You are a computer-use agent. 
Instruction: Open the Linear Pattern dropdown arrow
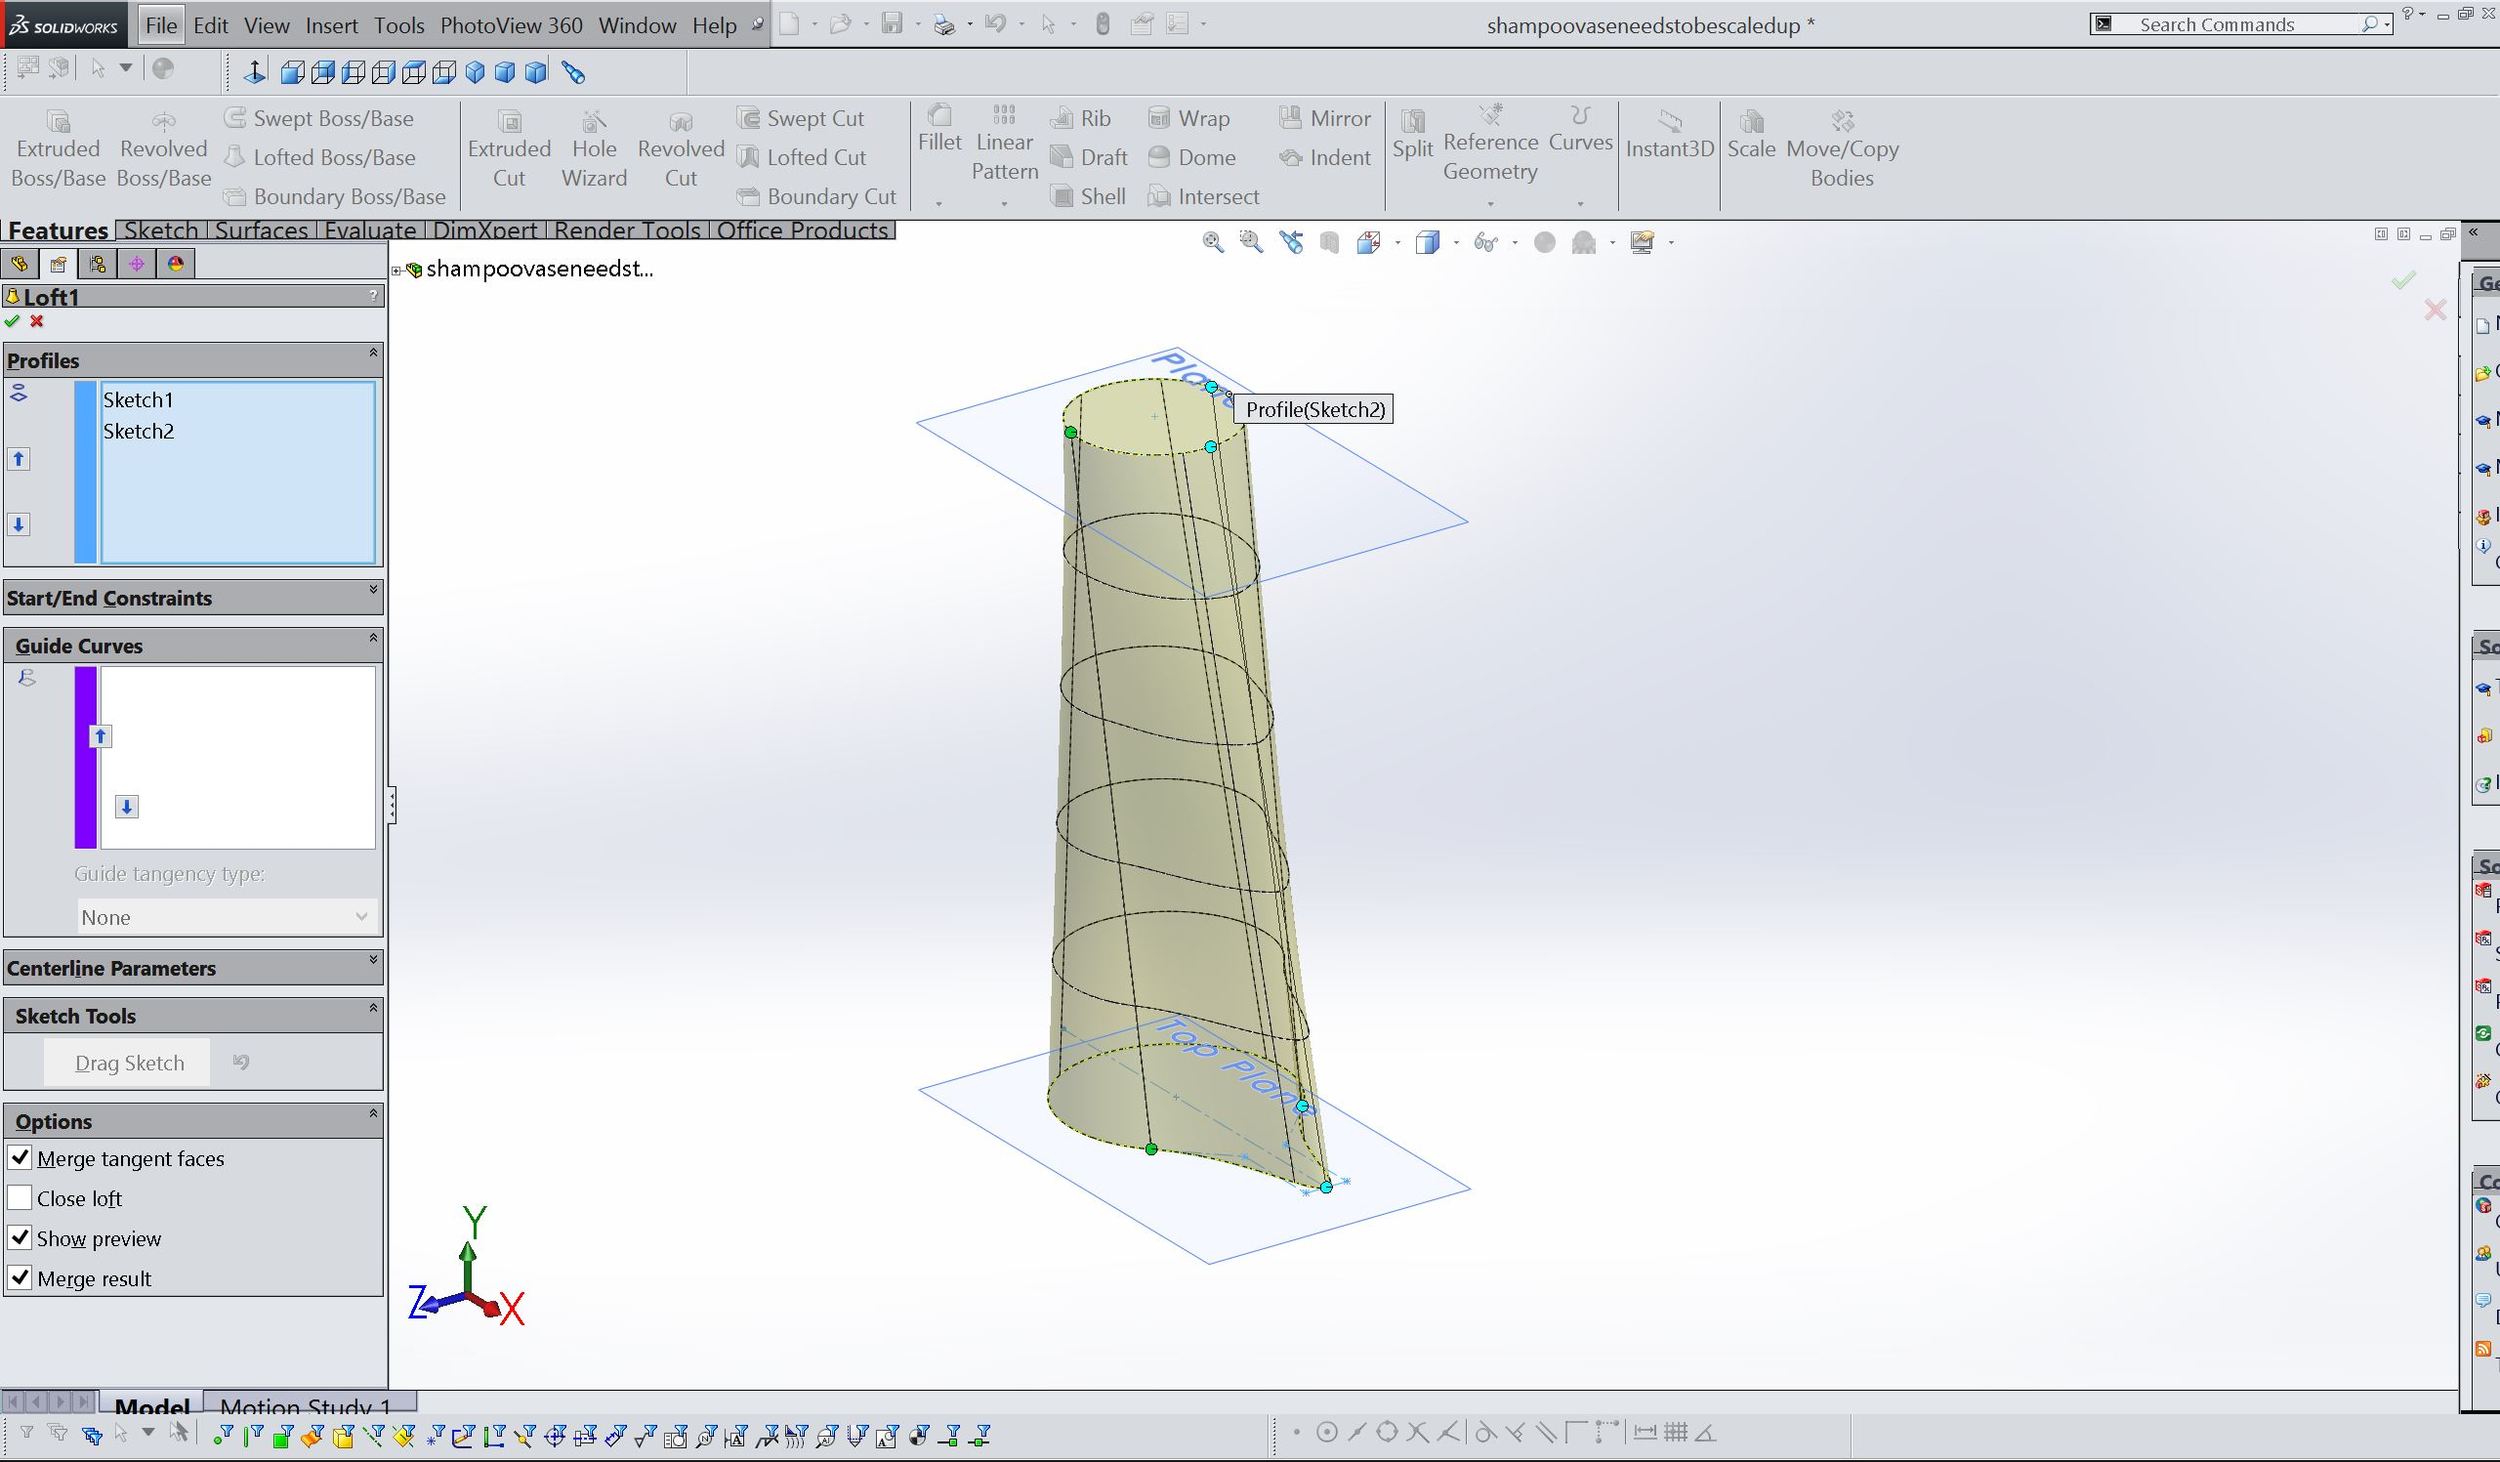click(1004, 203)
